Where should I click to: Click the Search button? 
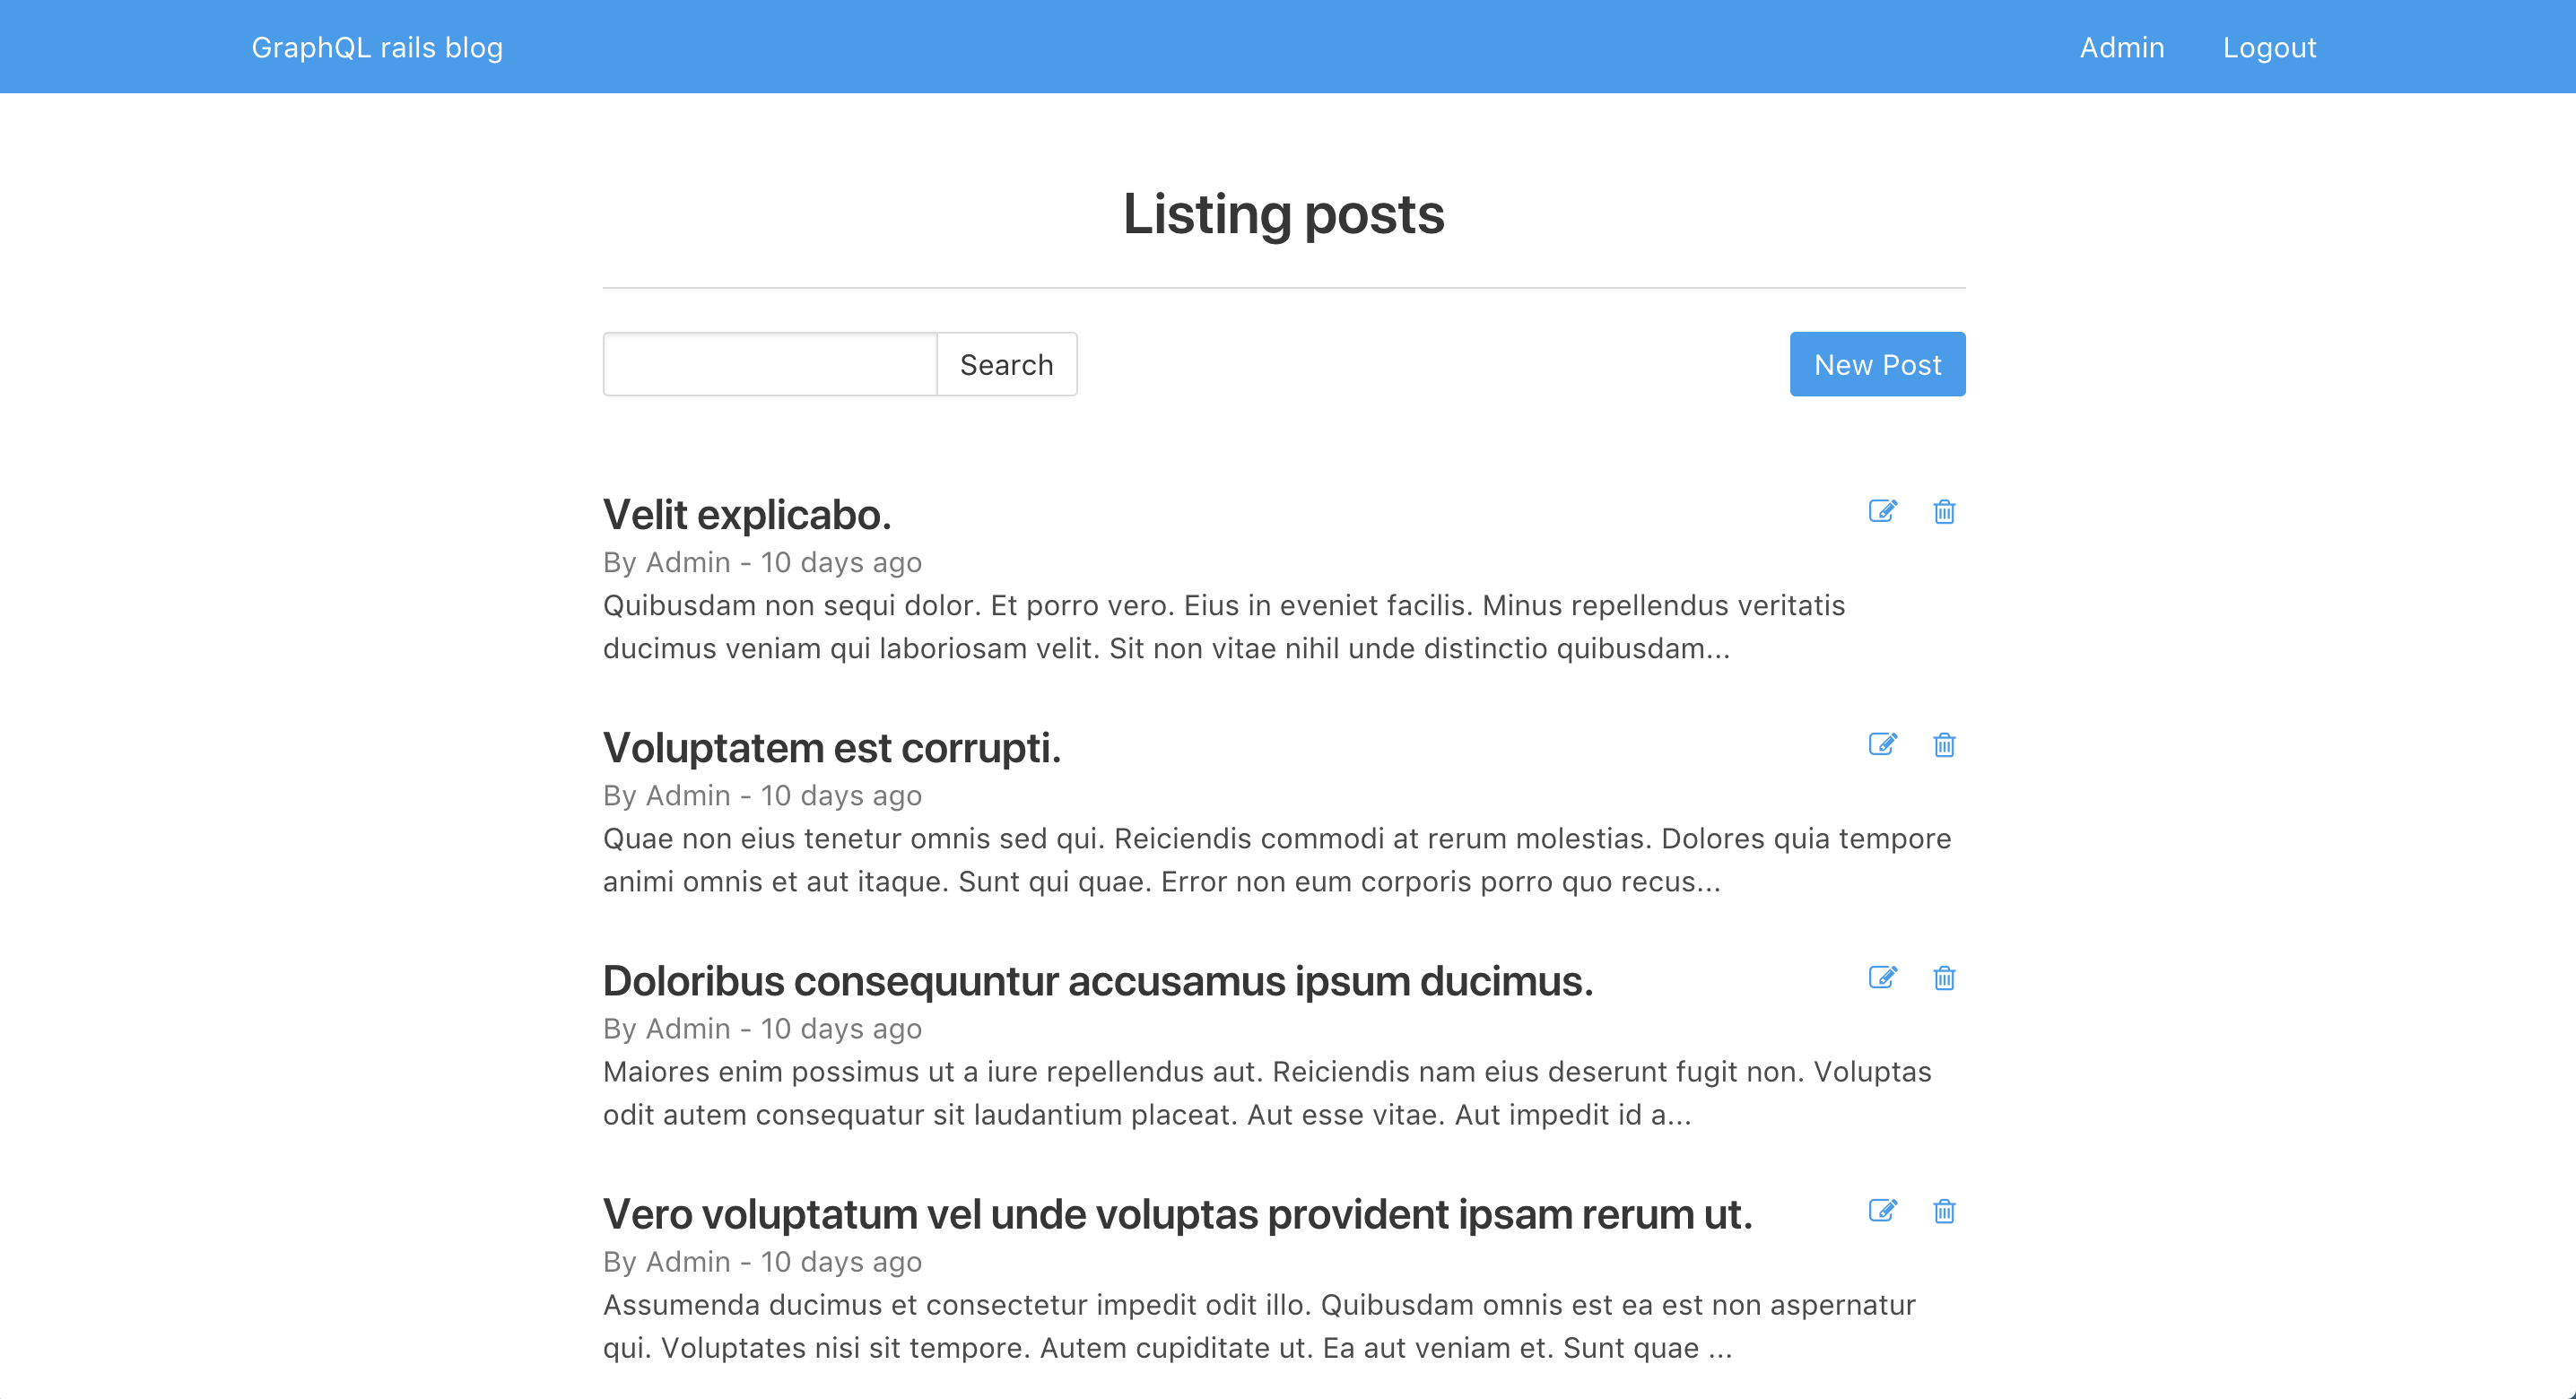tap(1006, 363)
